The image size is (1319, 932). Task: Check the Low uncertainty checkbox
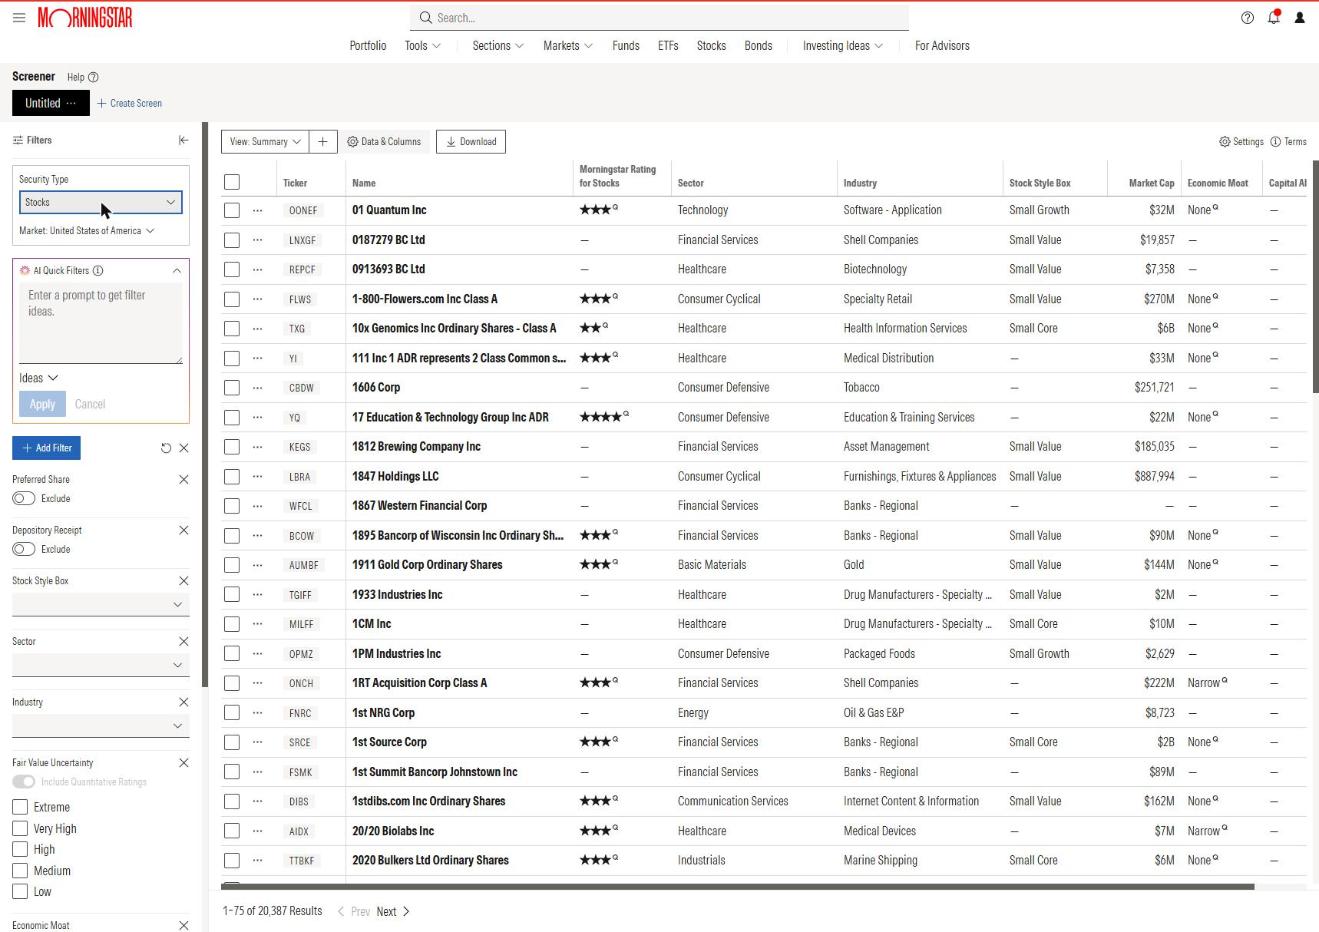20,892
